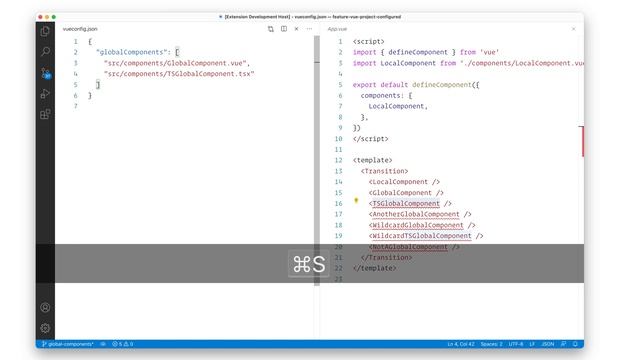Open the Search view in activity bar
The height and width of the screenshot is (360, 640).
coord(45,52)
